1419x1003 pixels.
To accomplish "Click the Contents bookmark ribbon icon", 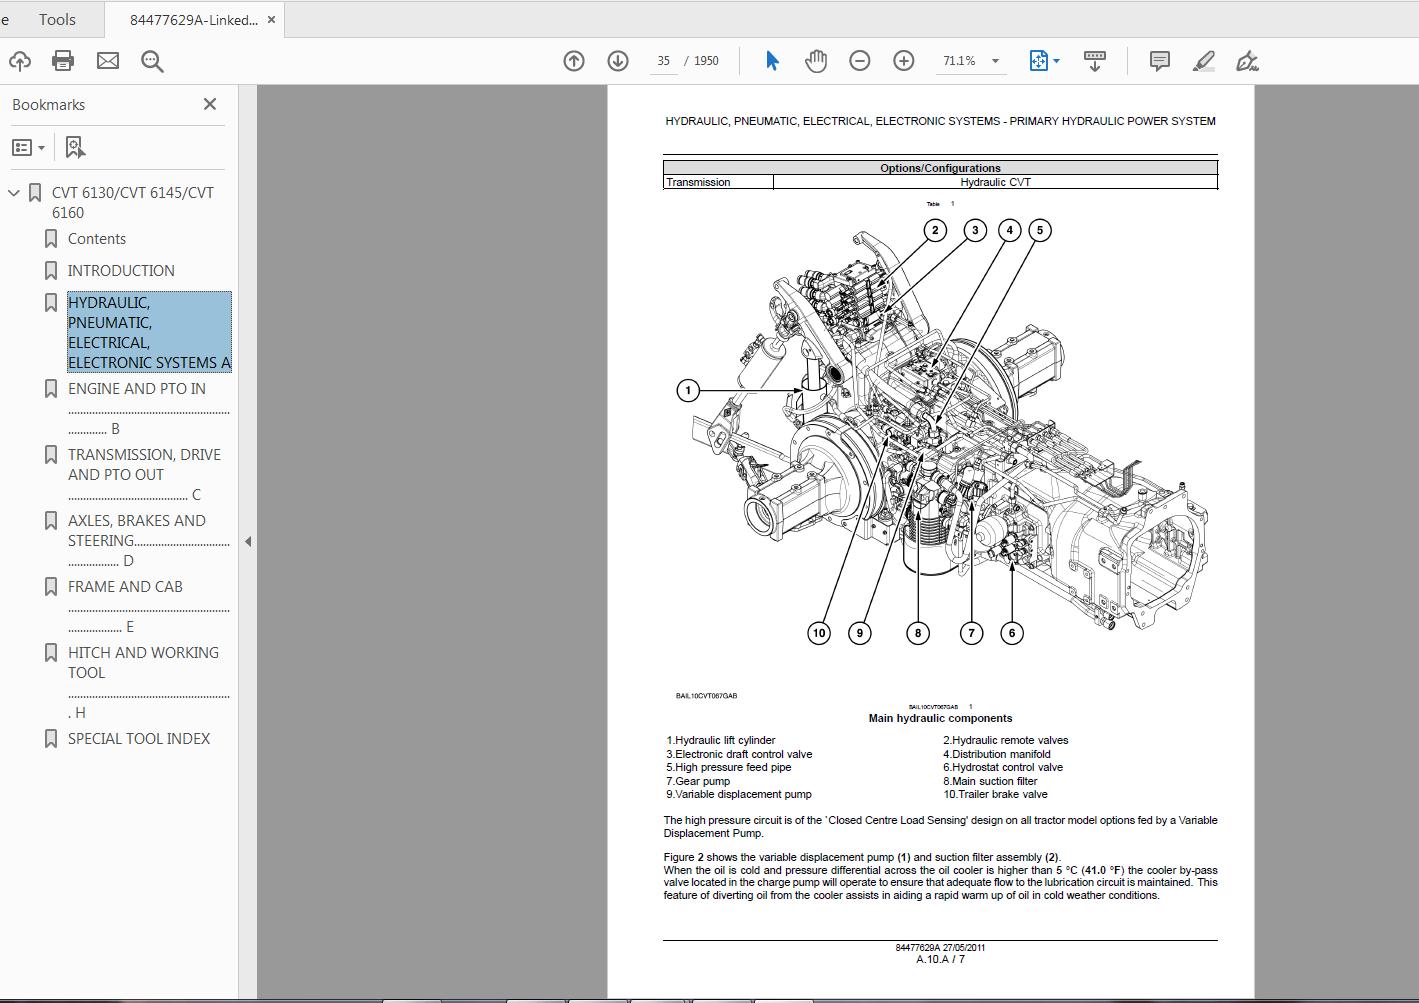I will (51, 239).
